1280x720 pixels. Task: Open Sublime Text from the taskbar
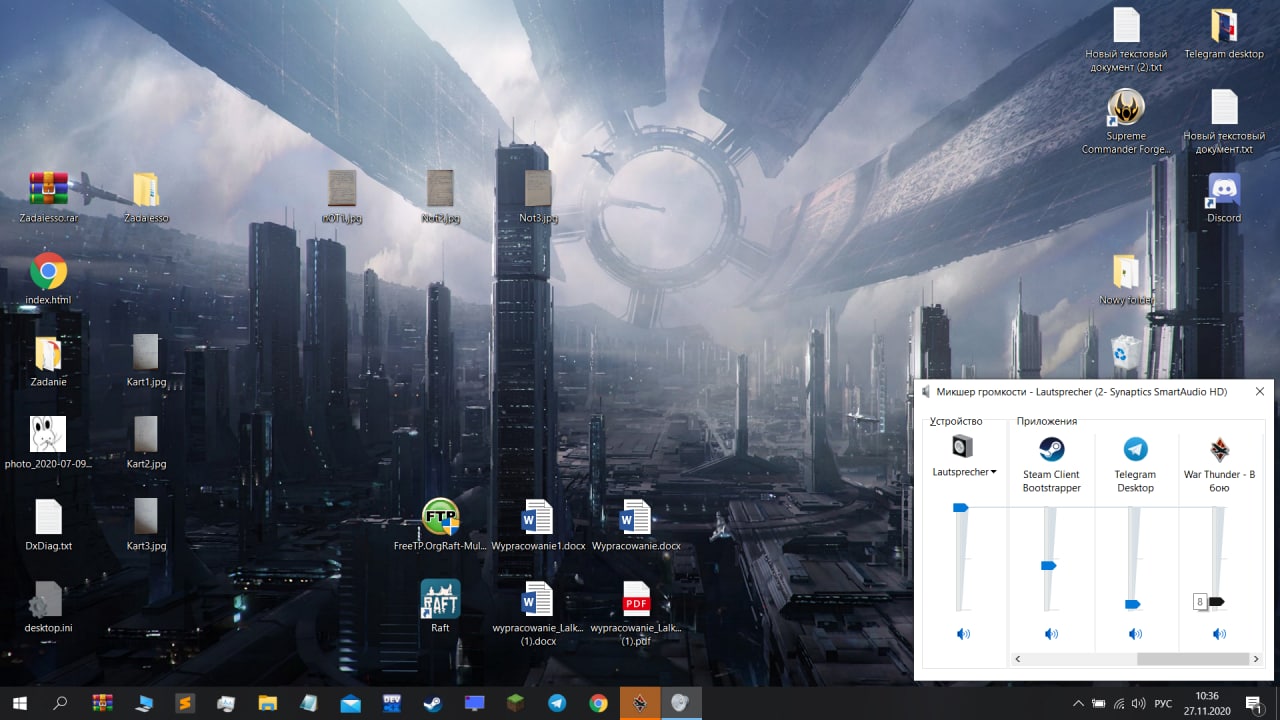coord(184,703)
